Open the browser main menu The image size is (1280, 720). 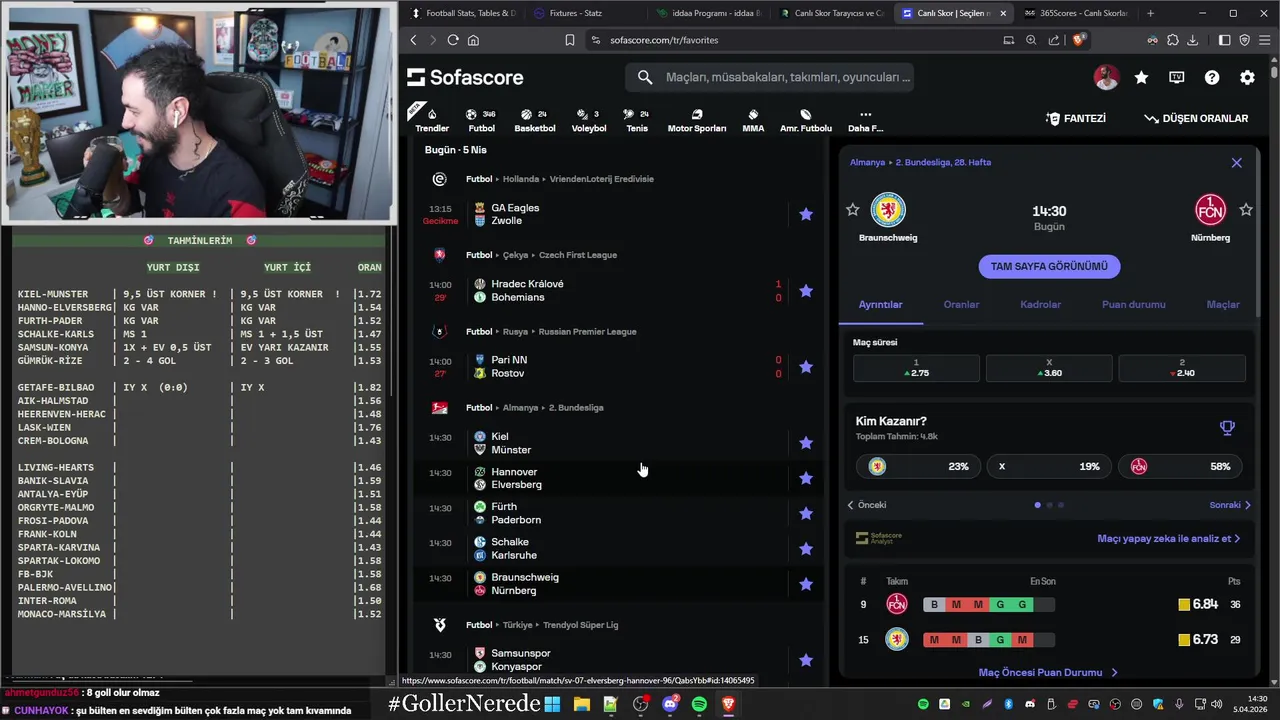(x=1264, y=40)
